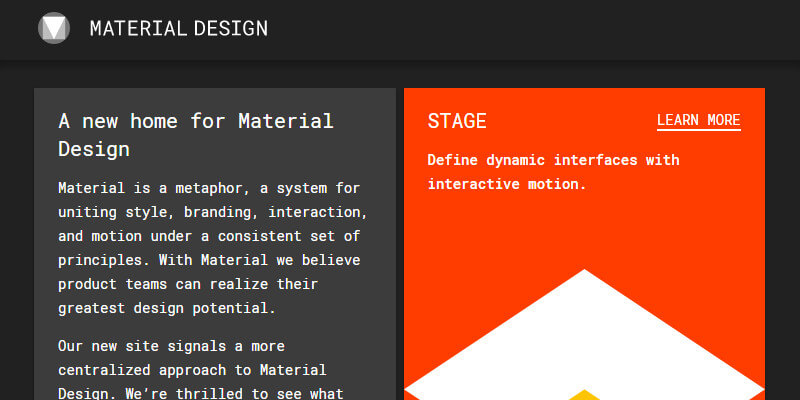Click the heading 'A new home for Material Design'

click(196, 135)
